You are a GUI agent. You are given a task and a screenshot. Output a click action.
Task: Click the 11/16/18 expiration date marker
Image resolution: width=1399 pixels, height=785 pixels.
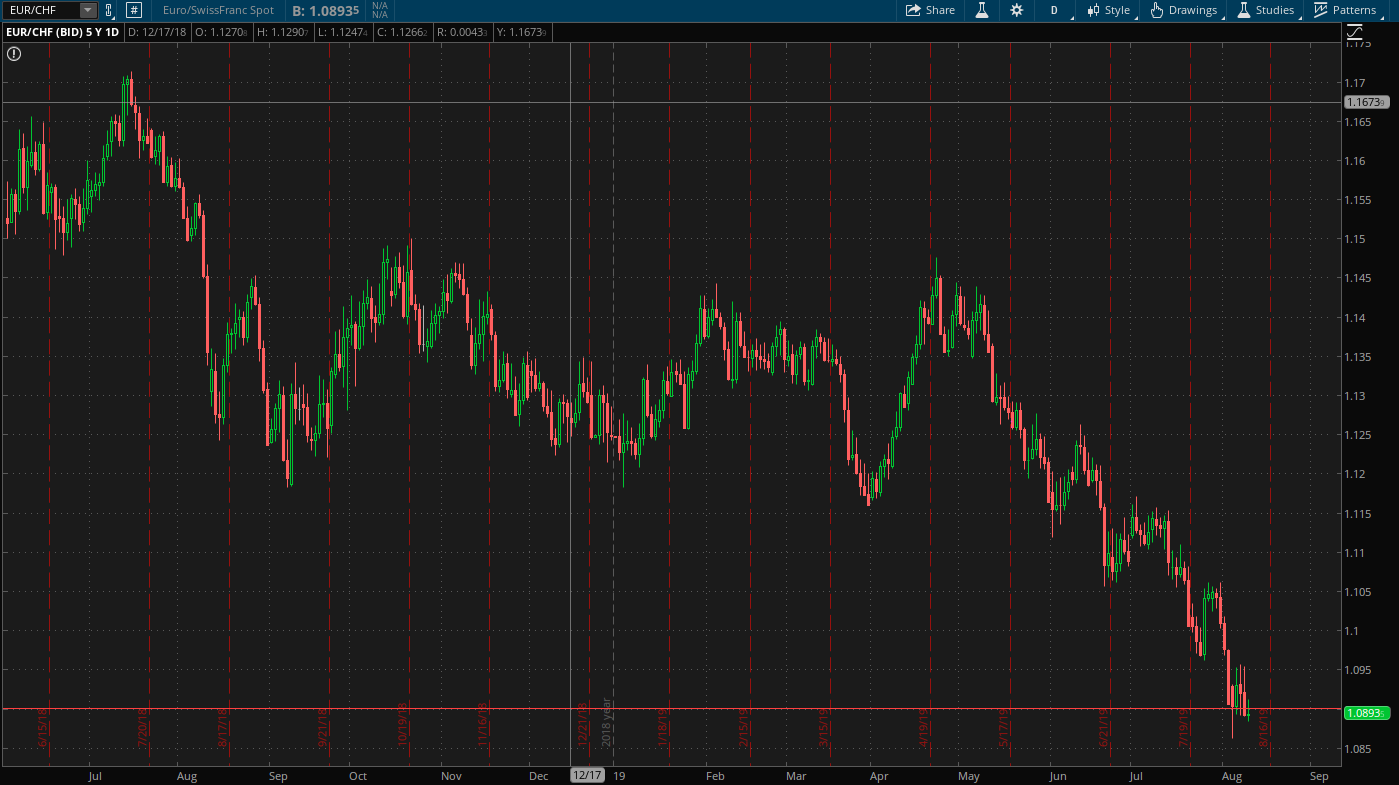click(x=482, y=726)
